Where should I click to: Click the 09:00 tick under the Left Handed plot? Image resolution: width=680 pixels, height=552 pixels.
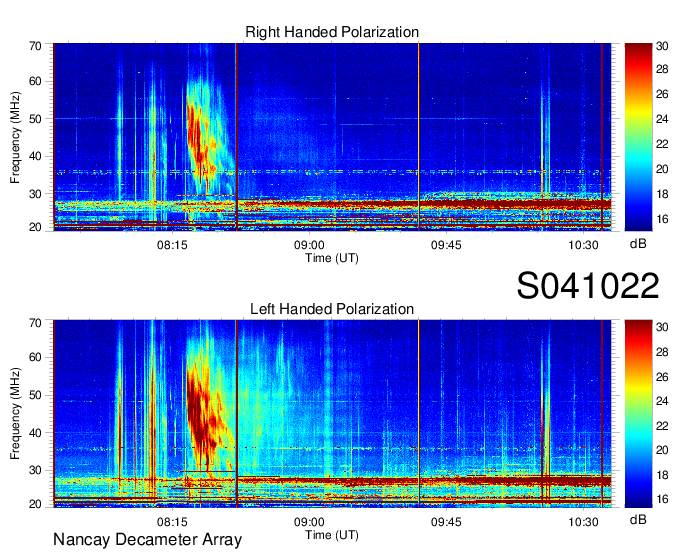tap(309, 522)
